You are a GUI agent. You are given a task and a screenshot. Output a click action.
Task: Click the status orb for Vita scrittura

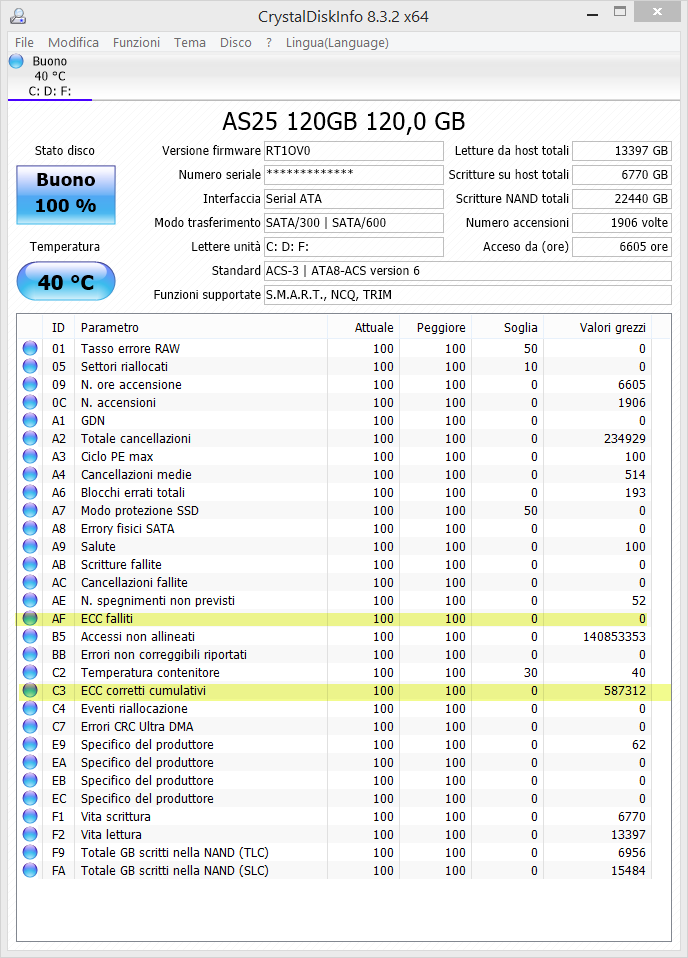30,817
